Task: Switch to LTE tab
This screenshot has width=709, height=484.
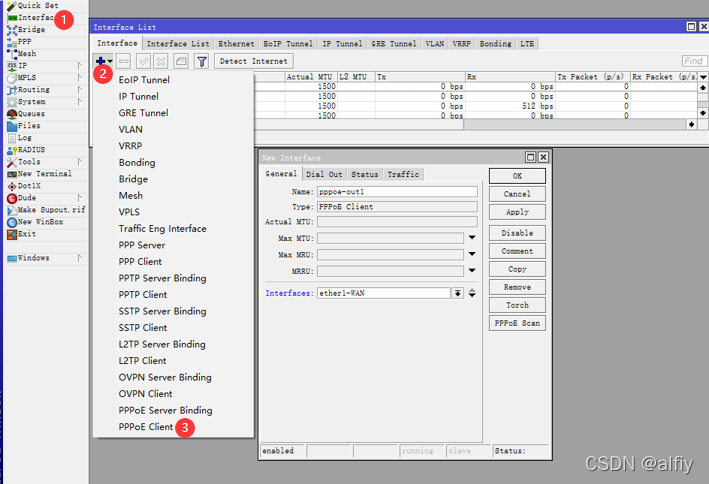Action: [x=527, y=44]
